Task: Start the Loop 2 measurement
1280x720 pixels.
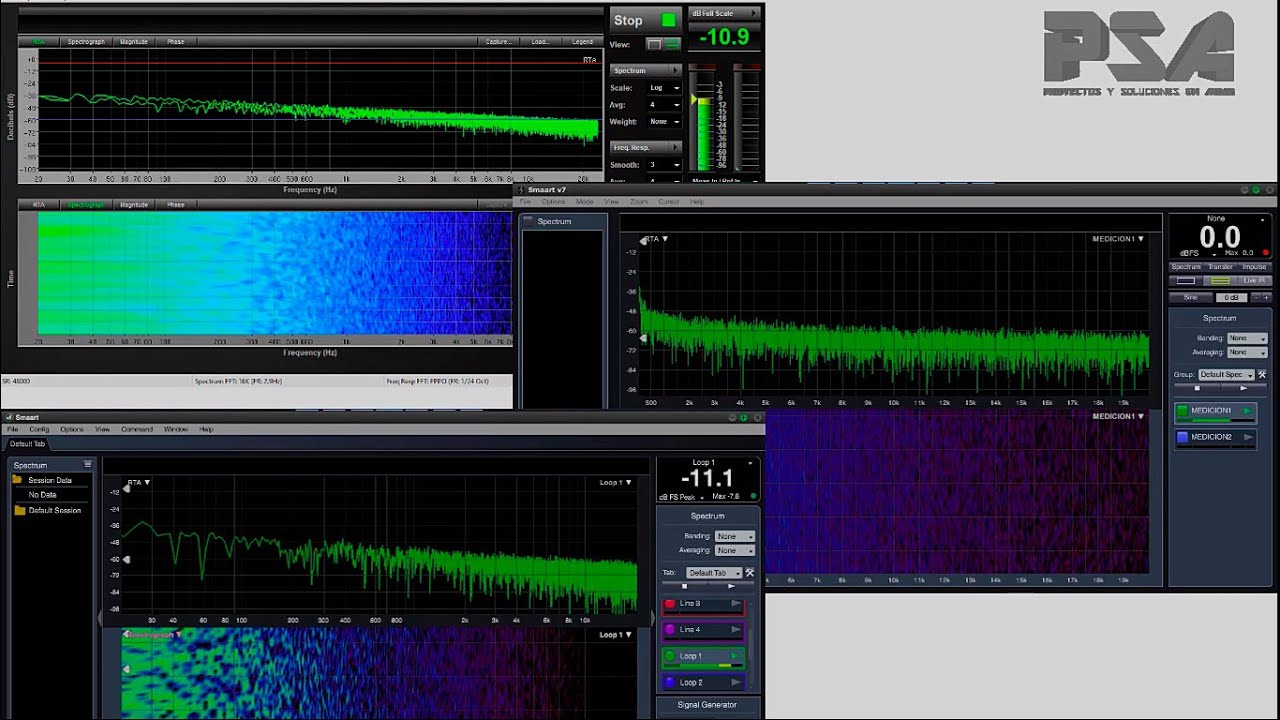Action: tap(736, 682)
